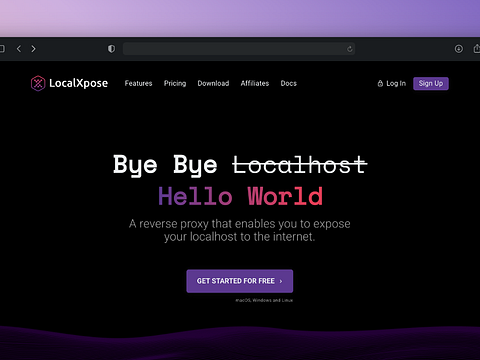
Task: Click 'macOS, Windows and Linux' caption
Action: [x=264, y=300]
